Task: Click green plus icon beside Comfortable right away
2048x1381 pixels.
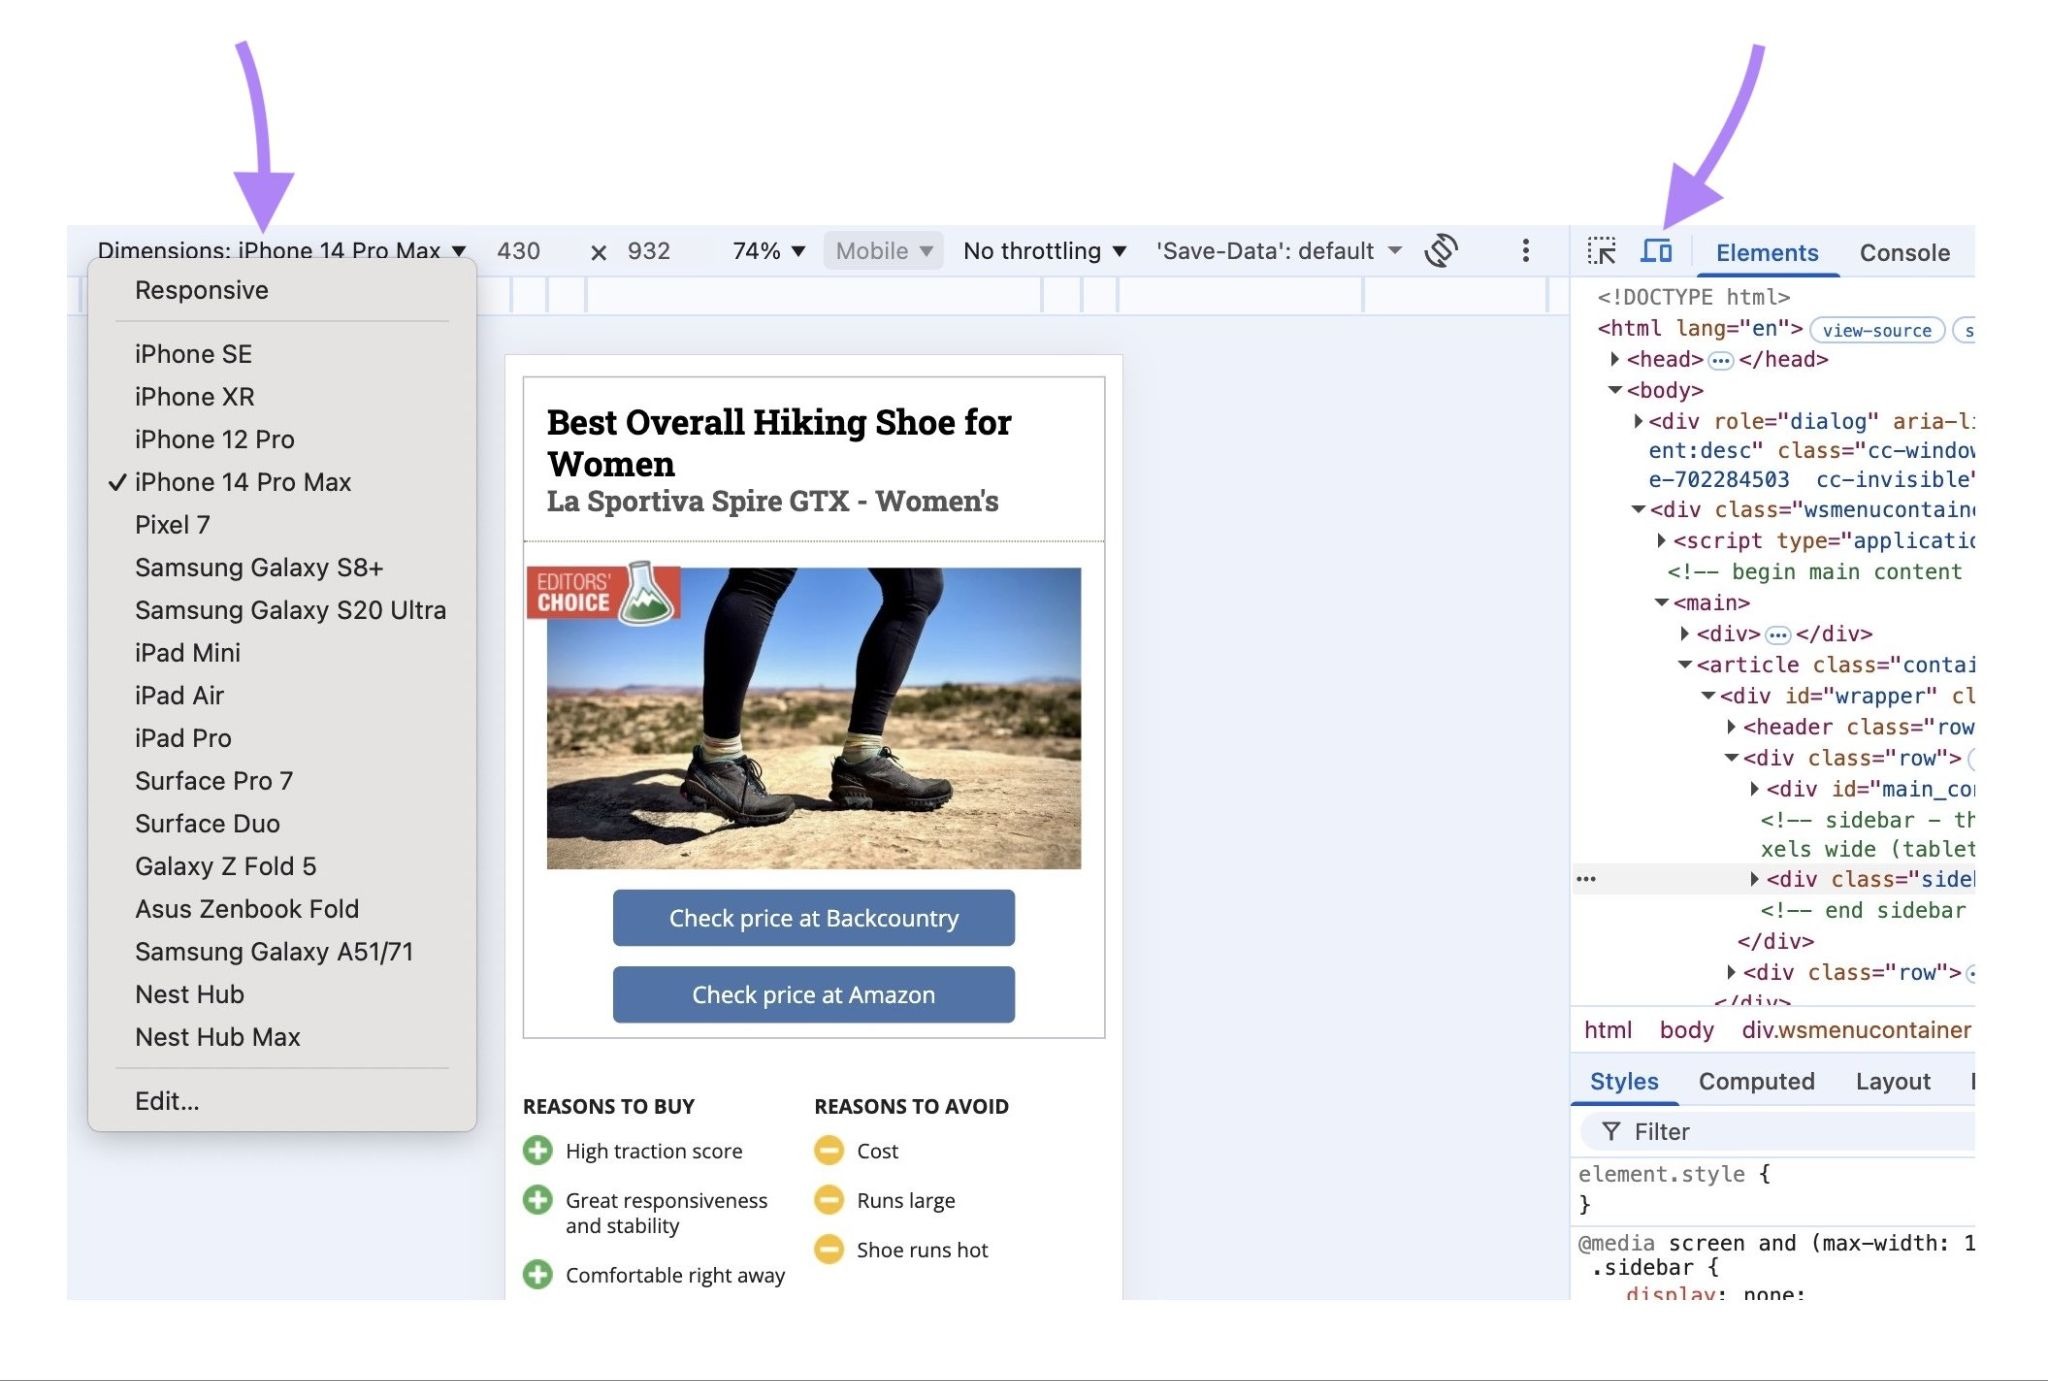Action: [x=538, y=1275]
